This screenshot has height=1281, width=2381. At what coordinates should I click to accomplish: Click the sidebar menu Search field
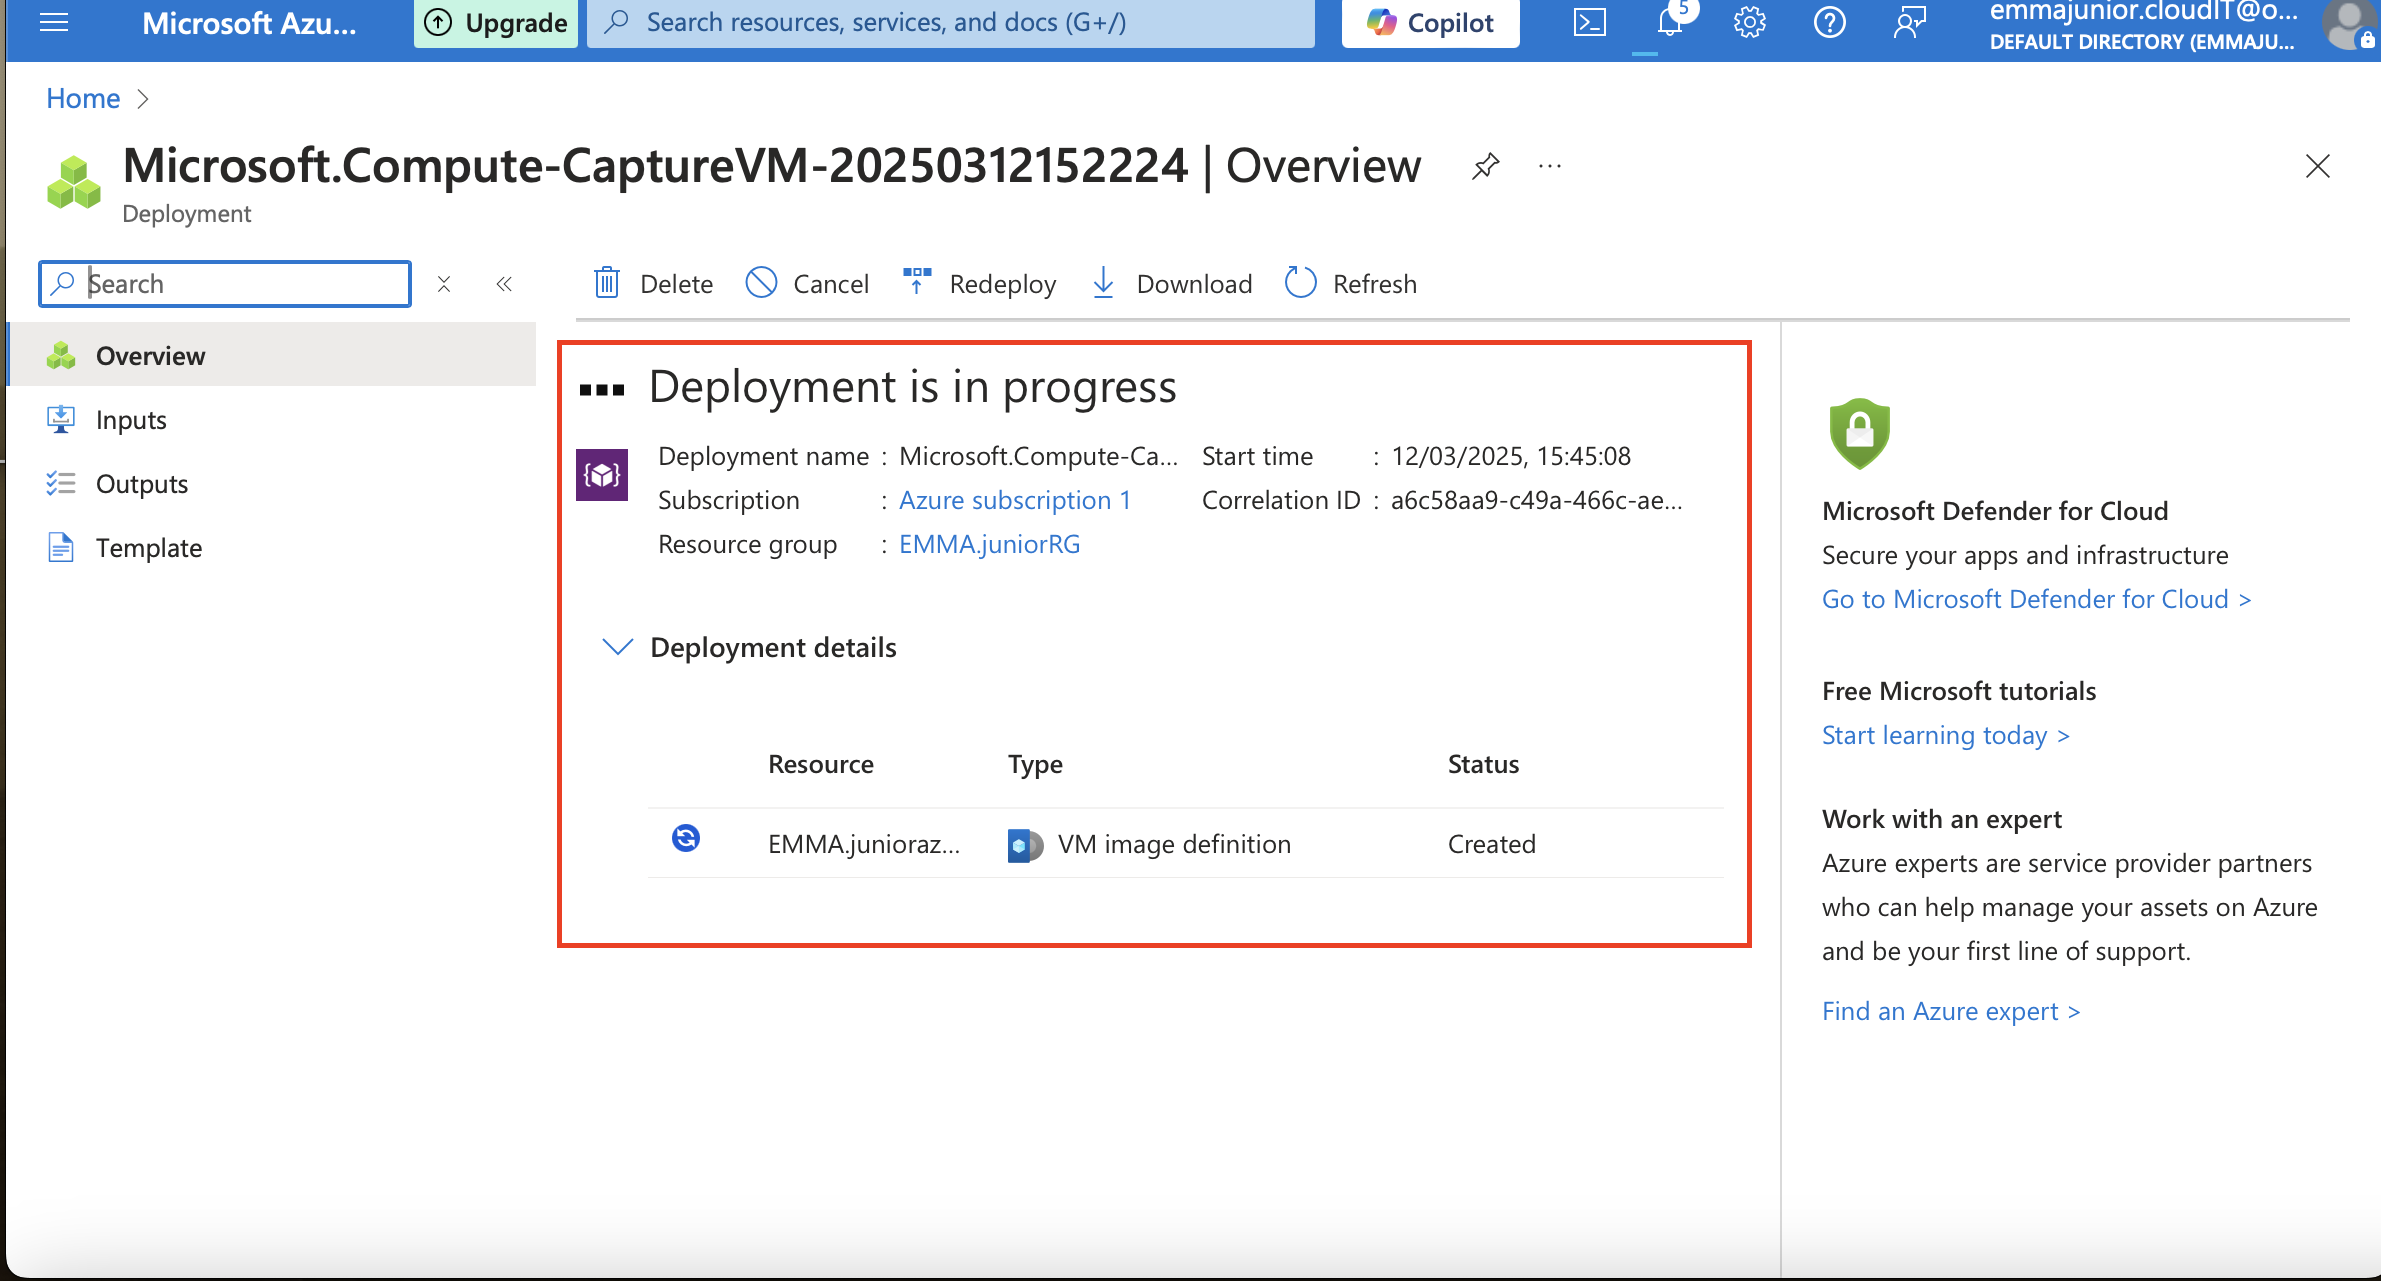point(225,284)
